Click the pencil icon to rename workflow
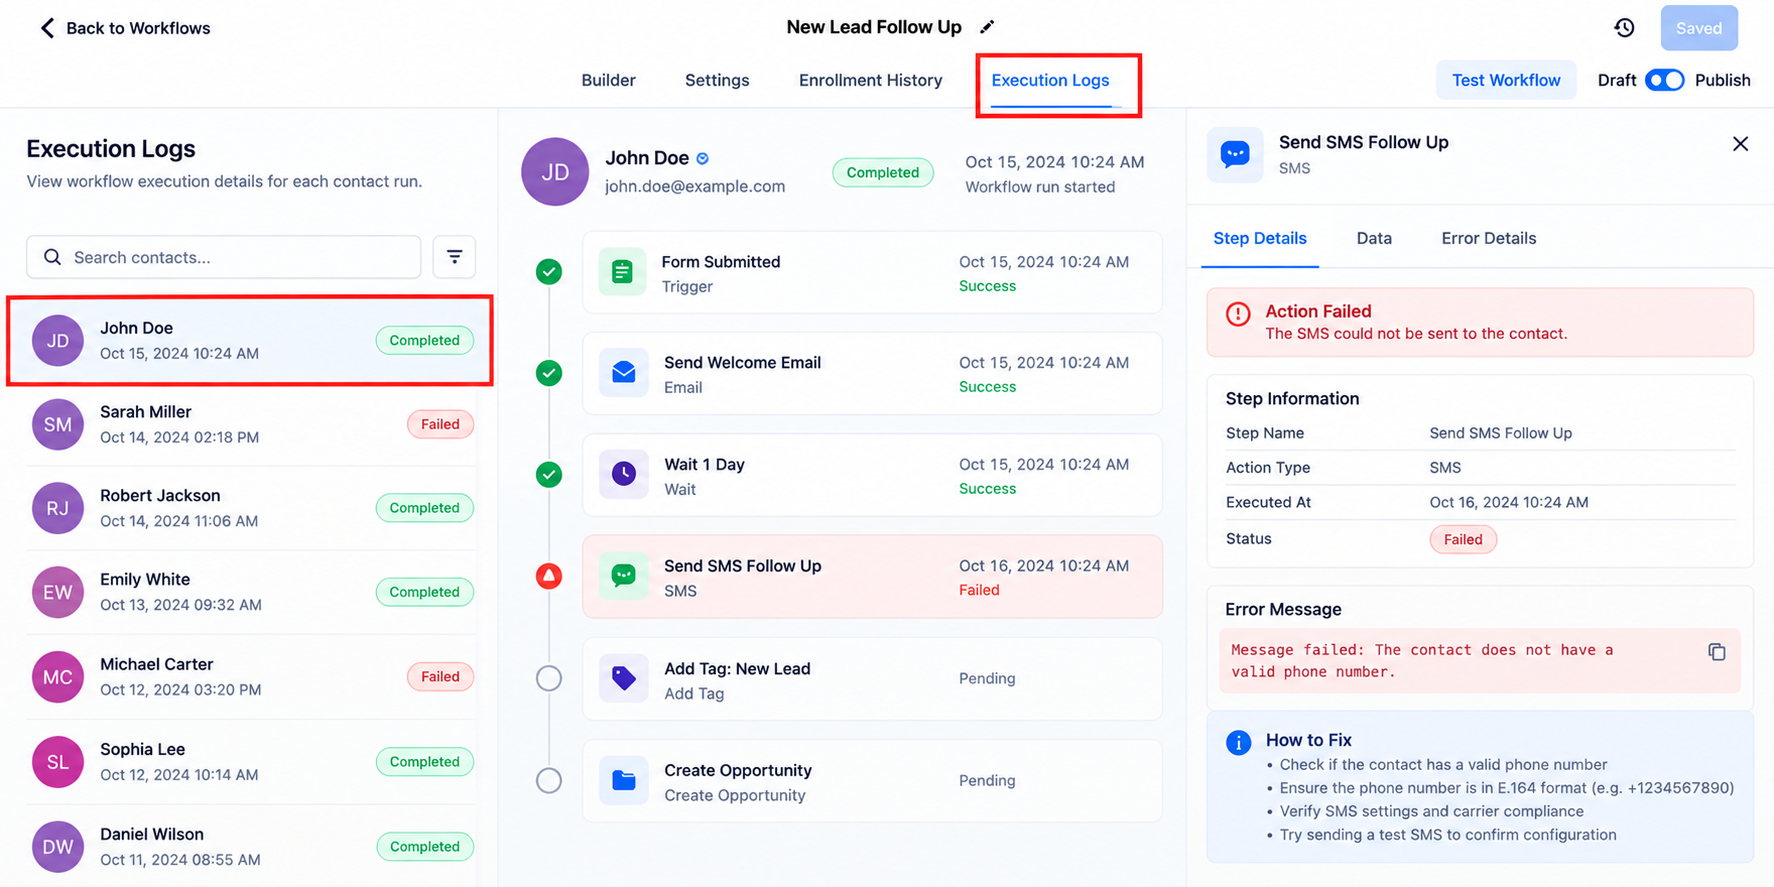This screenshot has height=887, width=1774. [x=987, y=27]
